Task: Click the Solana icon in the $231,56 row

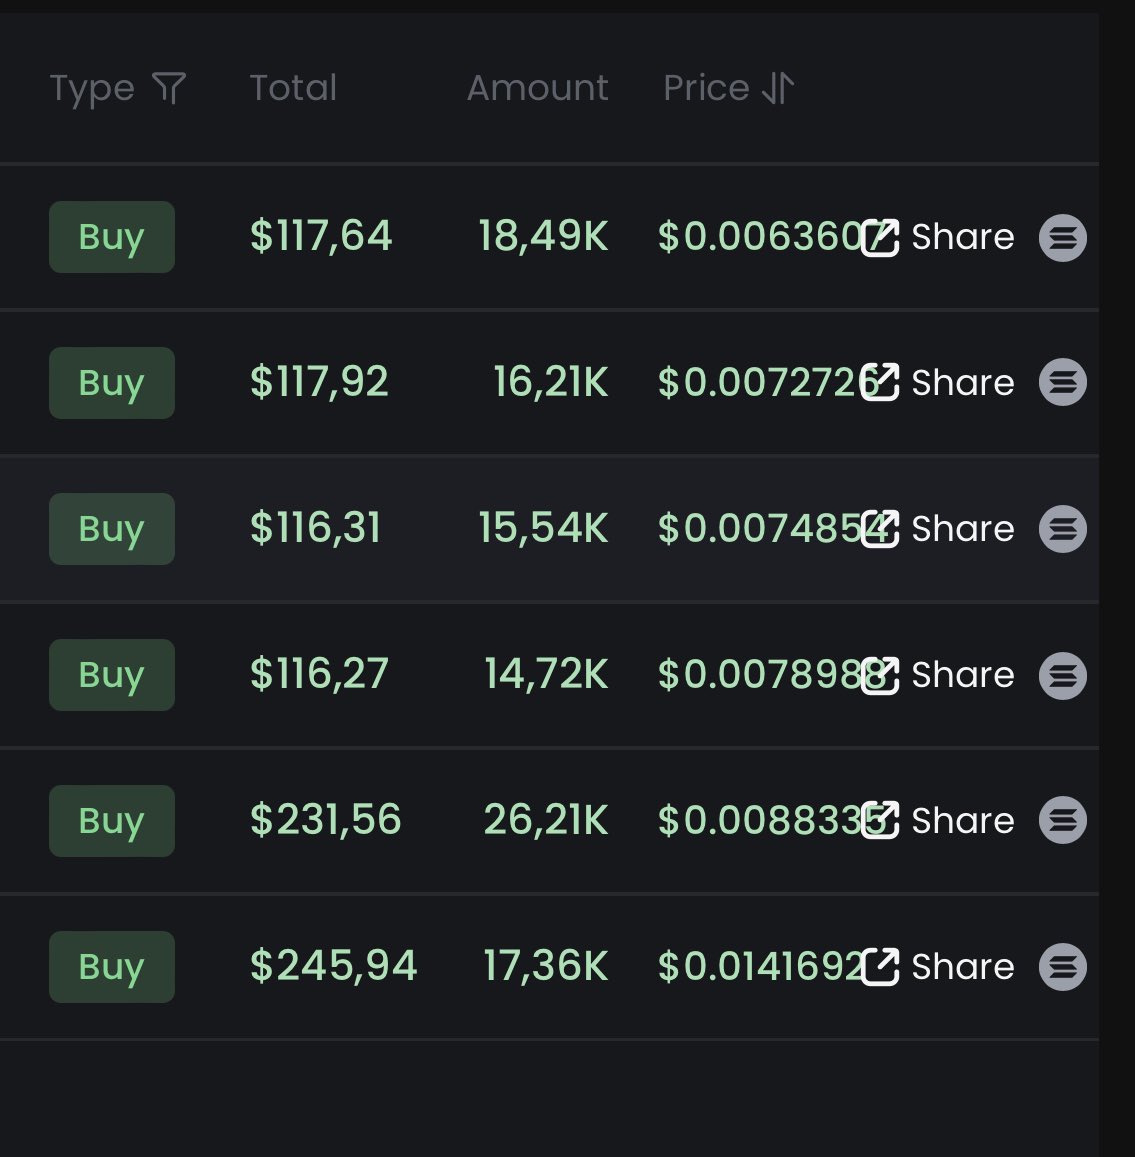Action: pos(1063,820)
